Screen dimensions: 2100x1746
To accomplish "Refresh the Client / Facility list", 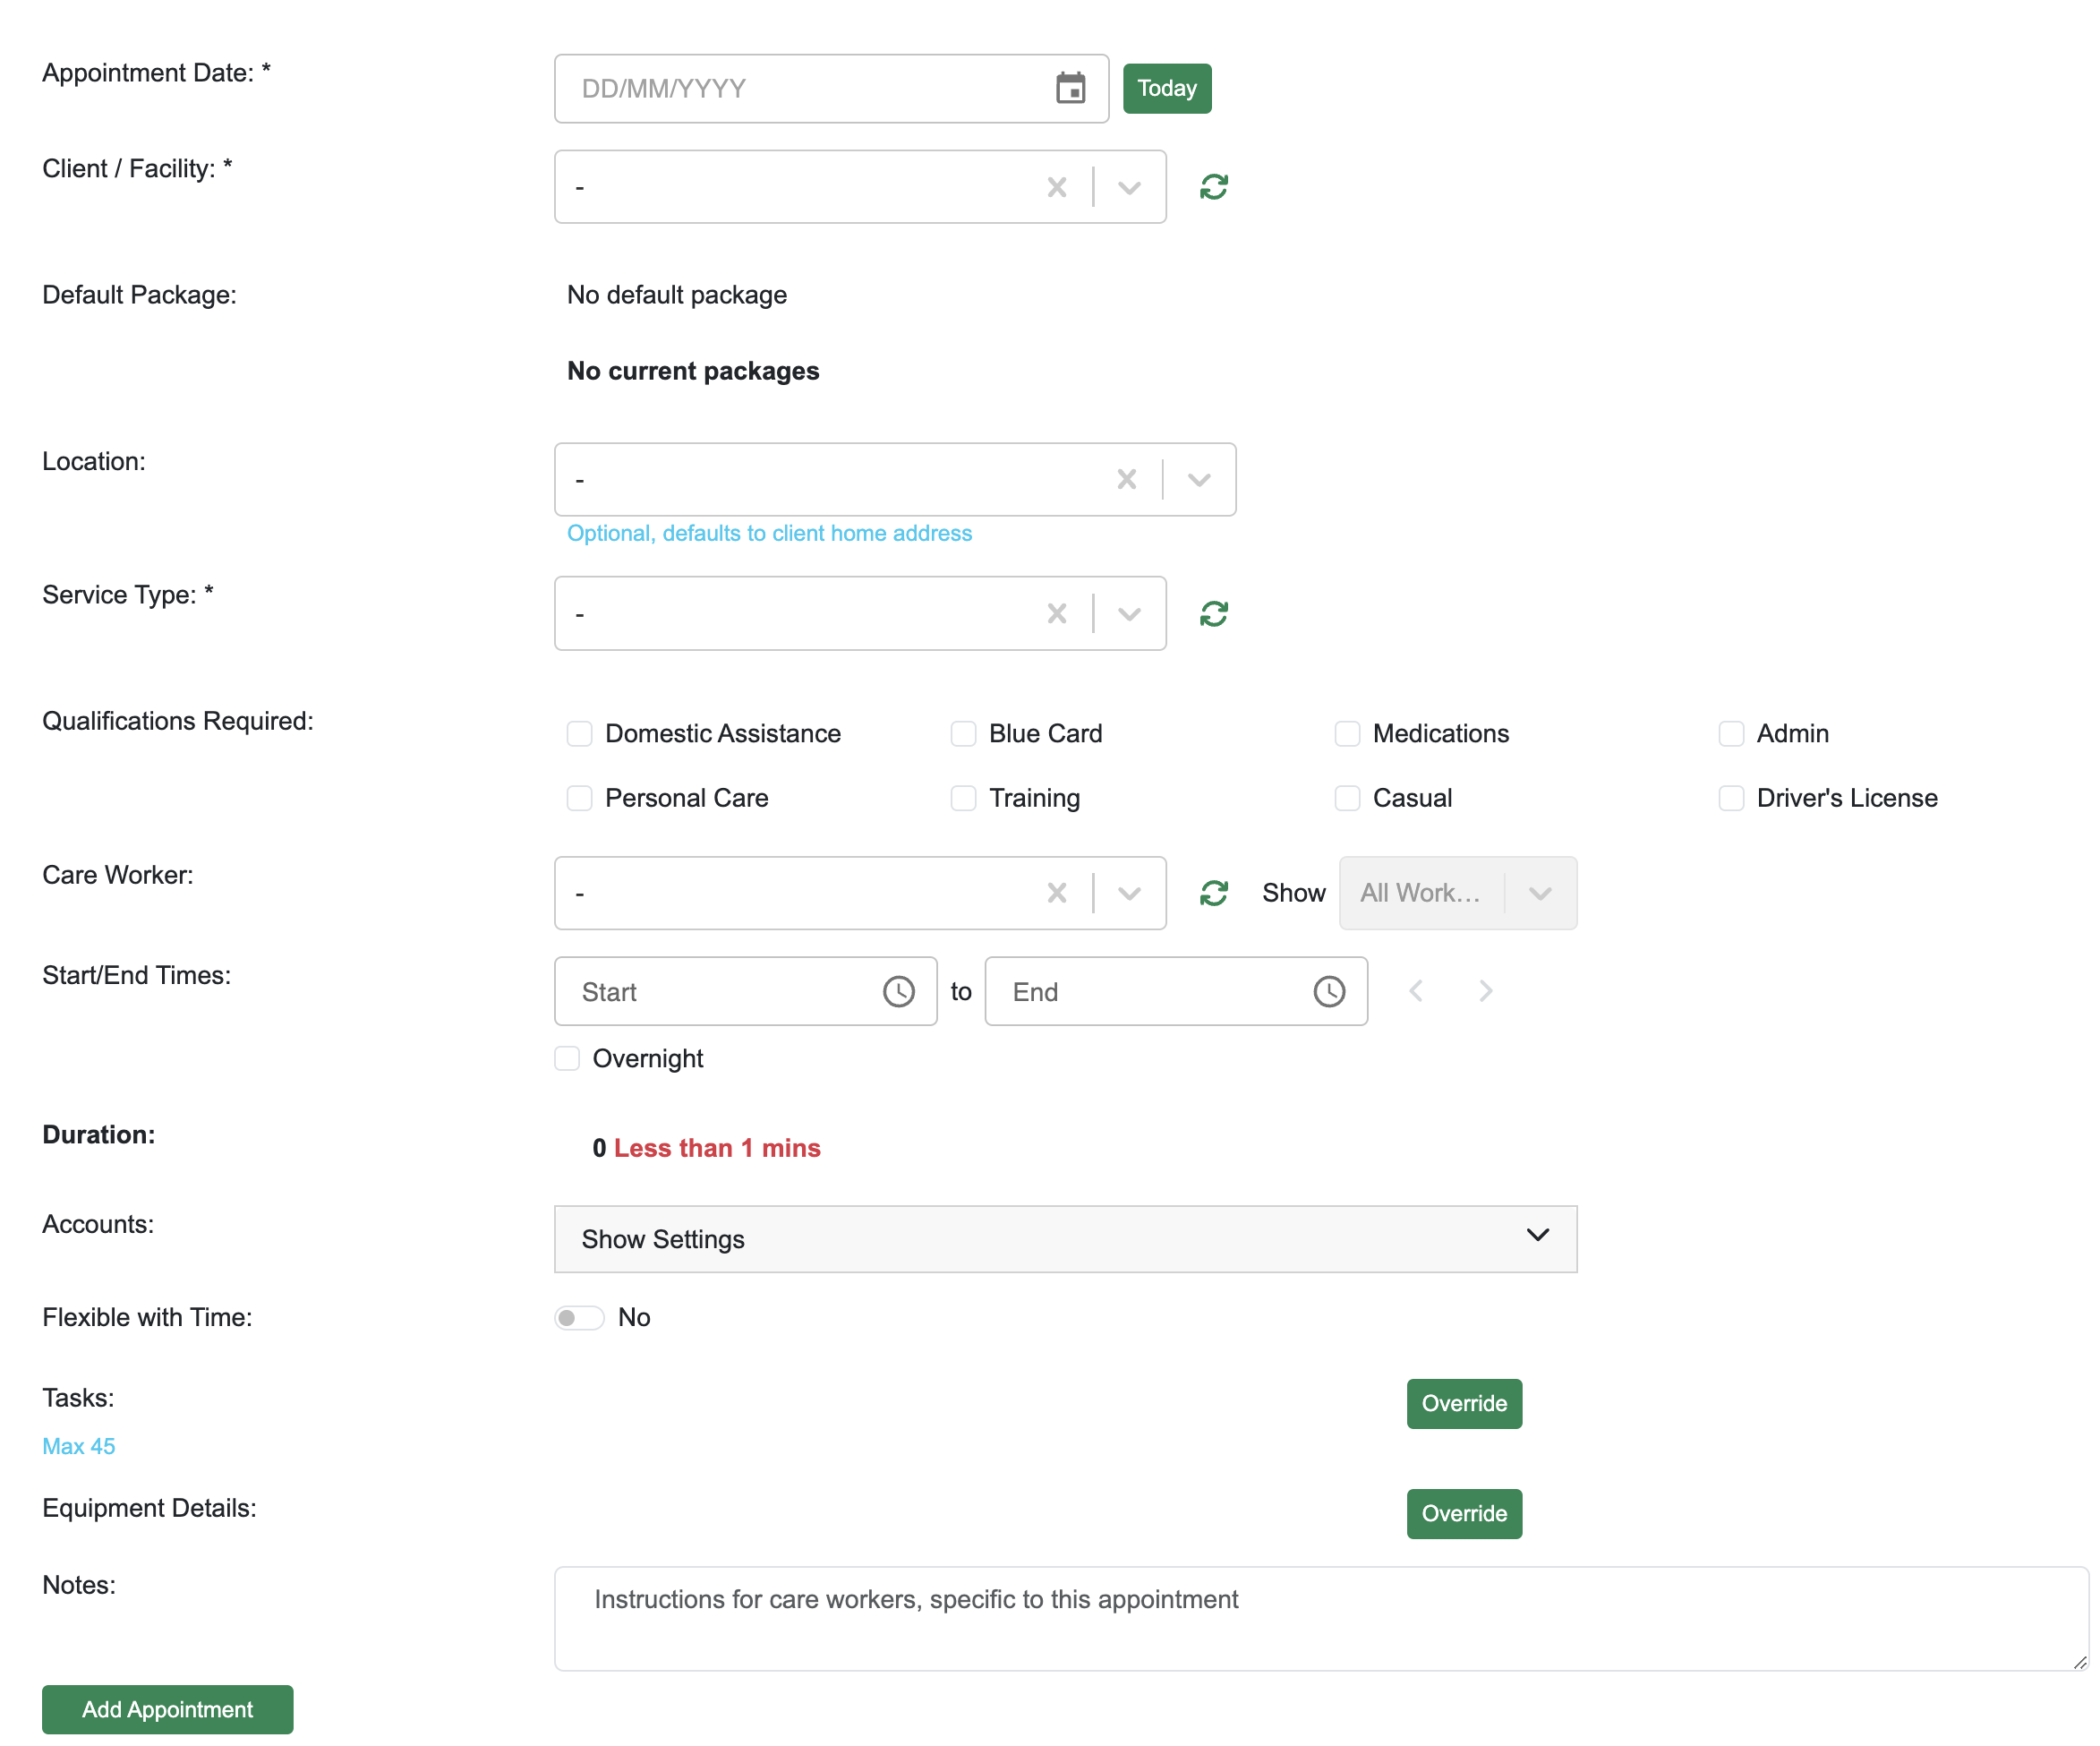I will point(1213,187).
